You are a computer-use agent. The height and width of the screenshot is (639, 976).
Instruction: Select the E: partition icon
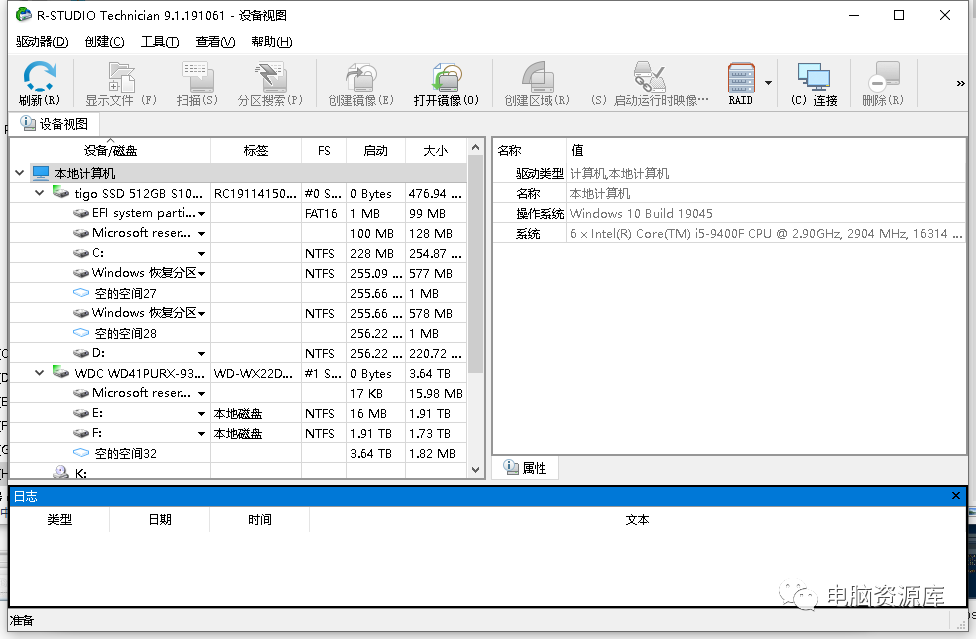[x=81, y=413]
